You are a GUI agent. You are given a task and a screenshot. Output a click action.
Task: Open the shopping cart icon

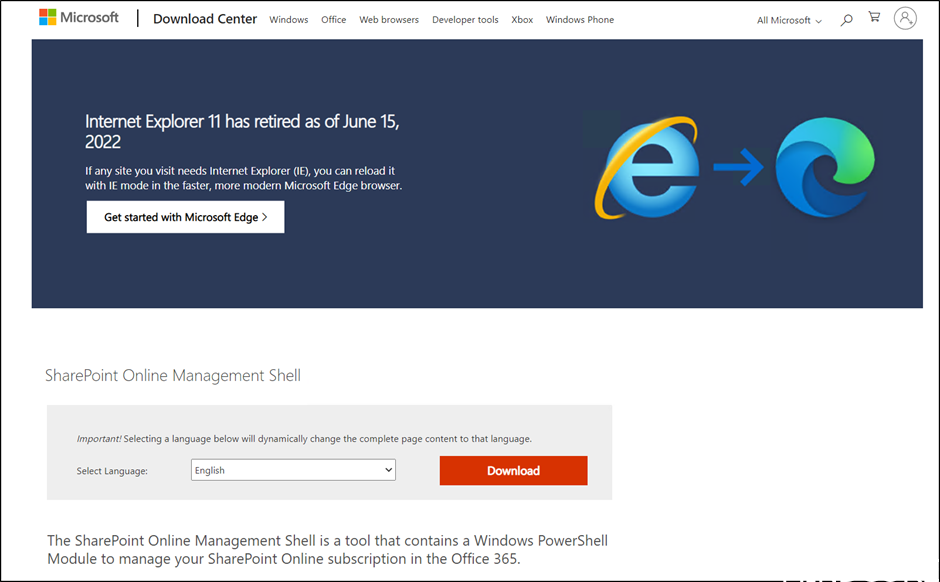click(874, 17)
